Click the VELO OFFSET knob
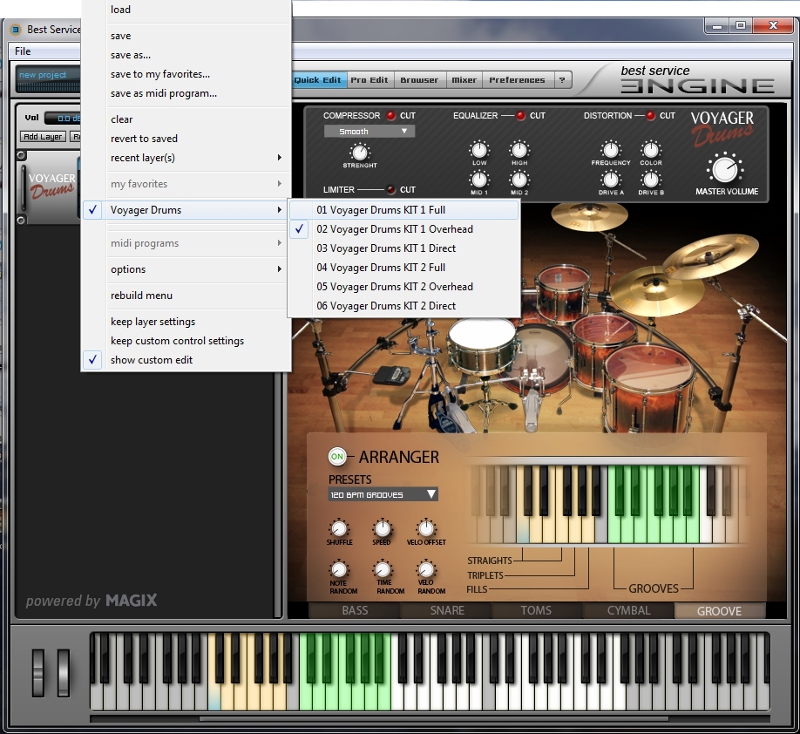The height and width of the screenshot is (734, 800). tap(426, 529)
